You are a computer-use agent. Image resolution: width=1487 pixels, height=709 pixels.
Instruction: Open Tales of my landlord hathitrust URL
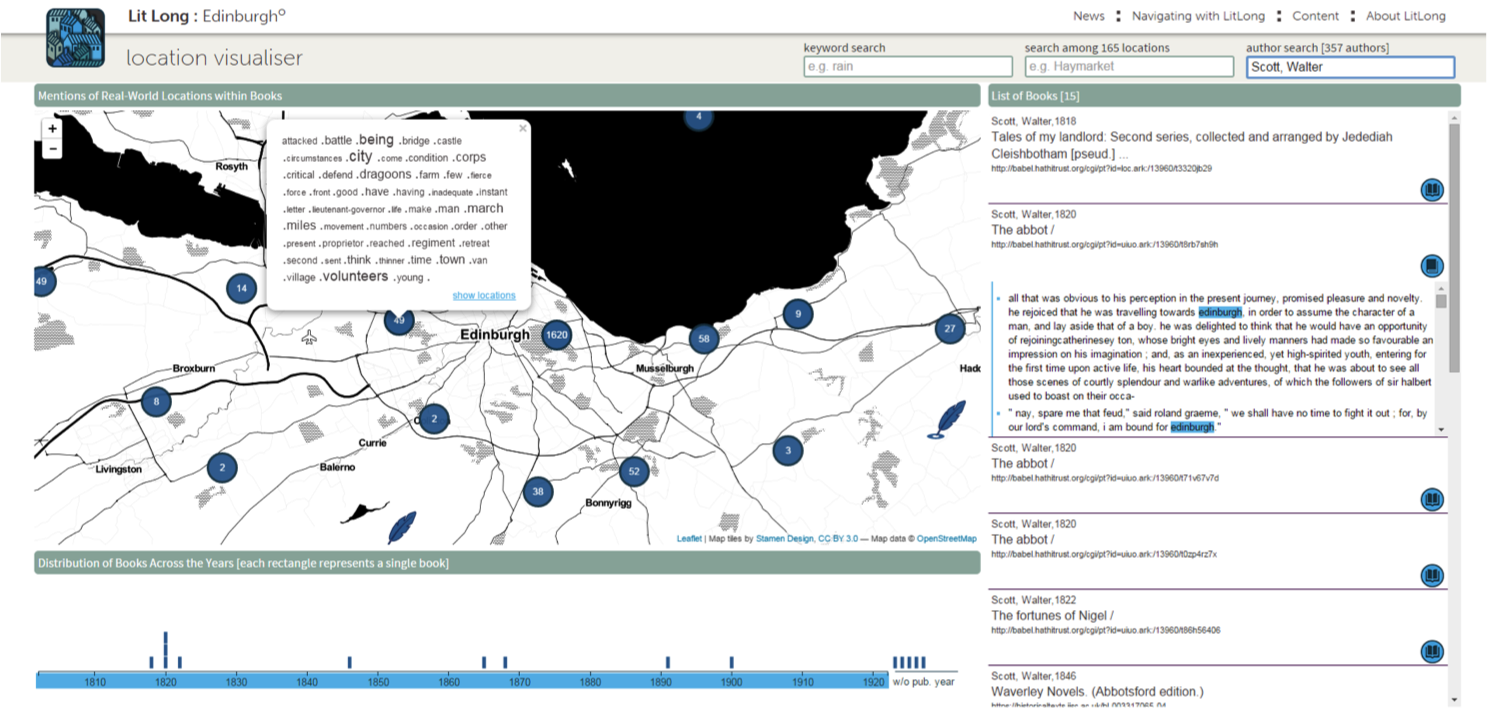(x=1101, y=169)
